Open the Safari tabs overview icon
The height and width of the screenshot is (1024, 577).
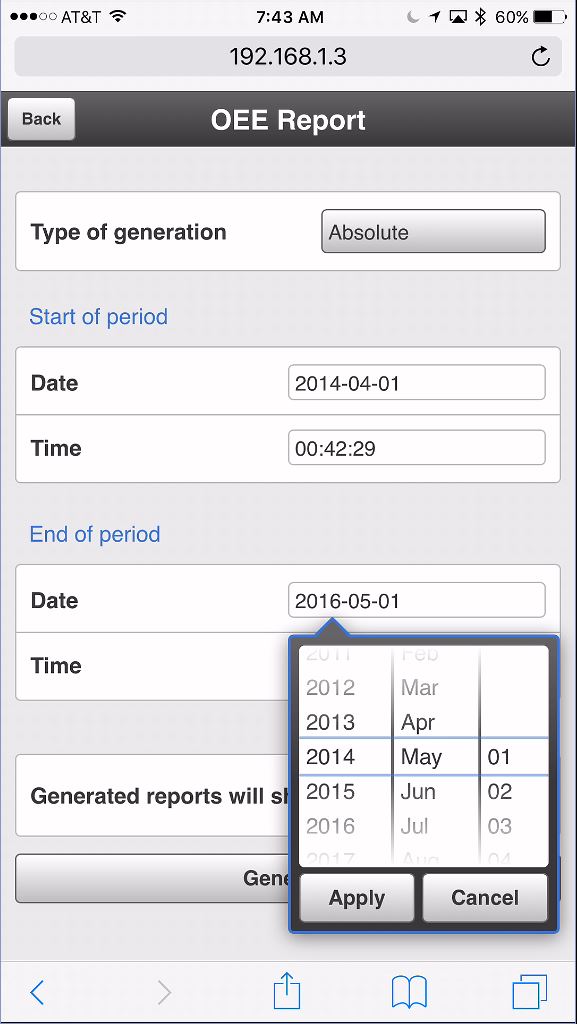pos(529,992)
